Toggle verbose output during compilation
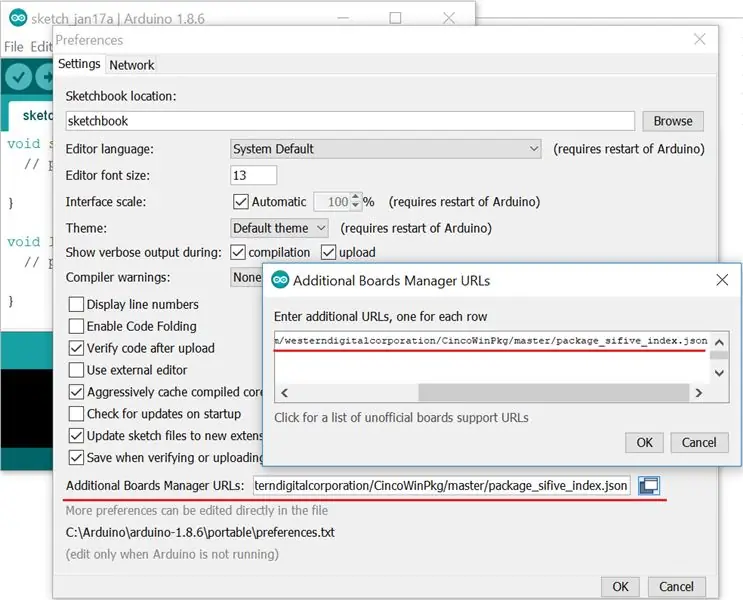Image resolution: width=743 pixels, height=600 pixels. pyautogui.click(x=238, y=252)
